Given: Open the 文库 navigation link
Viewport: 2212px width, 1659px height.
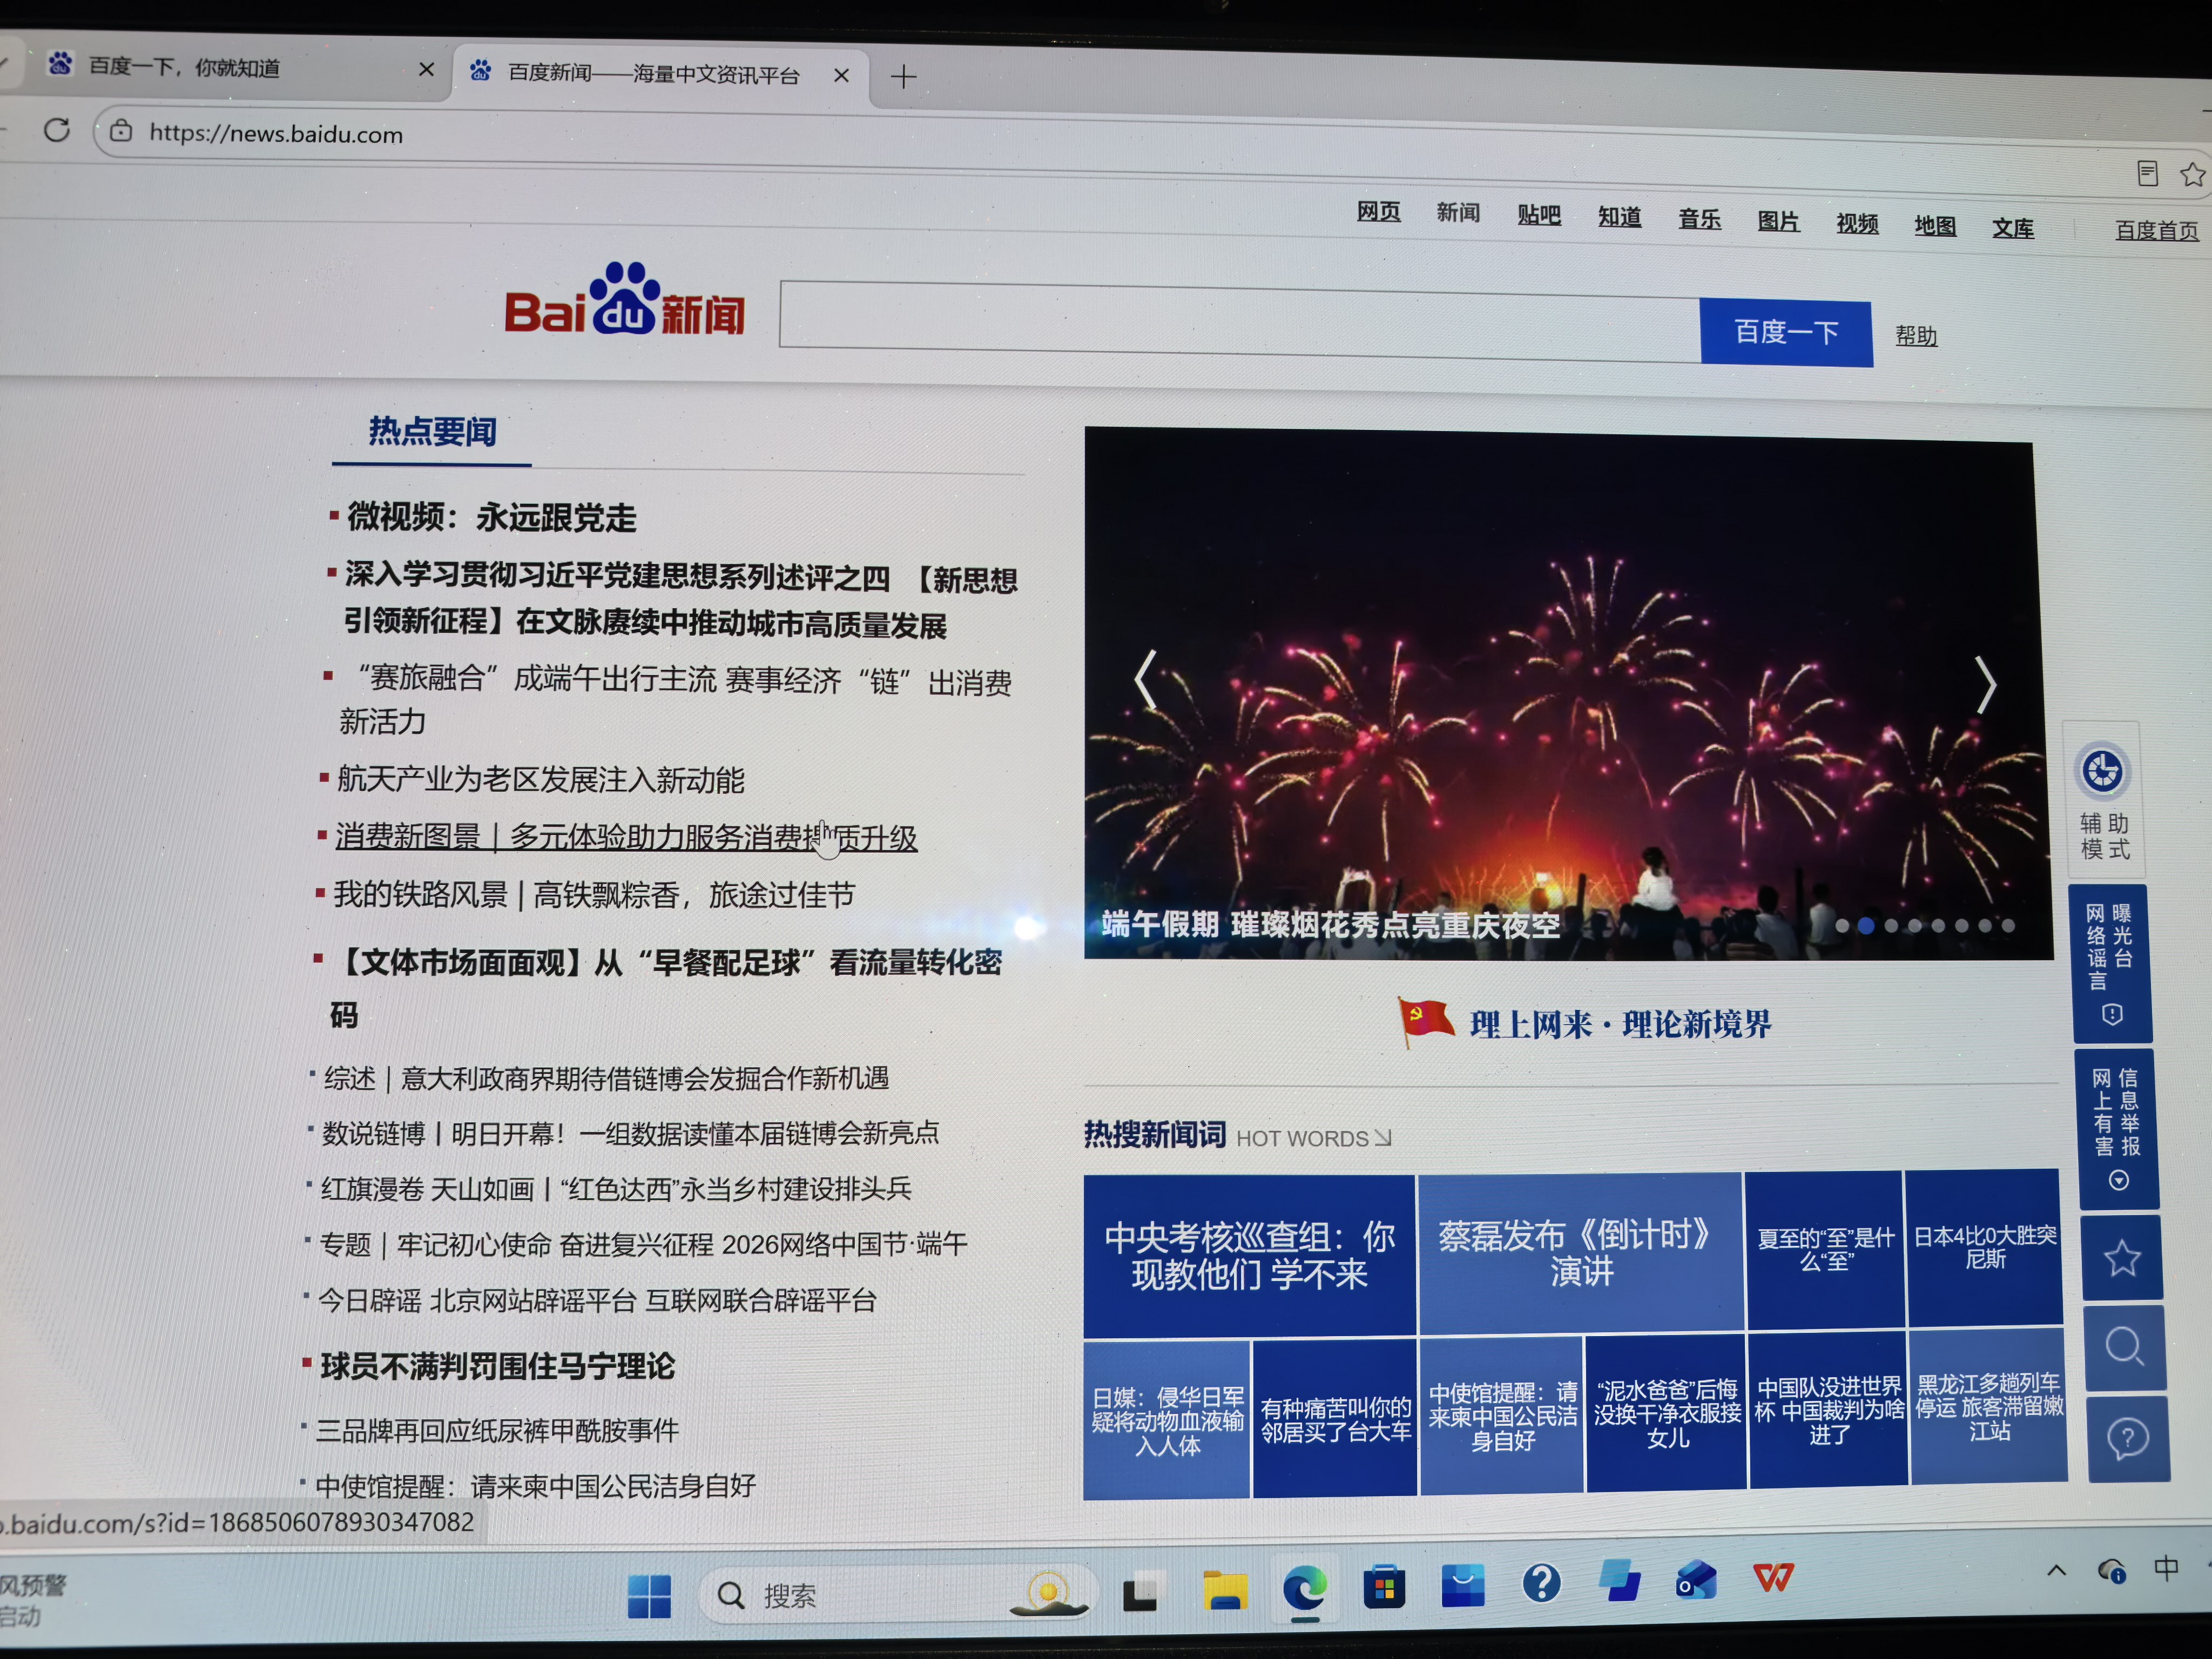Looking at the screenshot, I should pos(2013,228).
